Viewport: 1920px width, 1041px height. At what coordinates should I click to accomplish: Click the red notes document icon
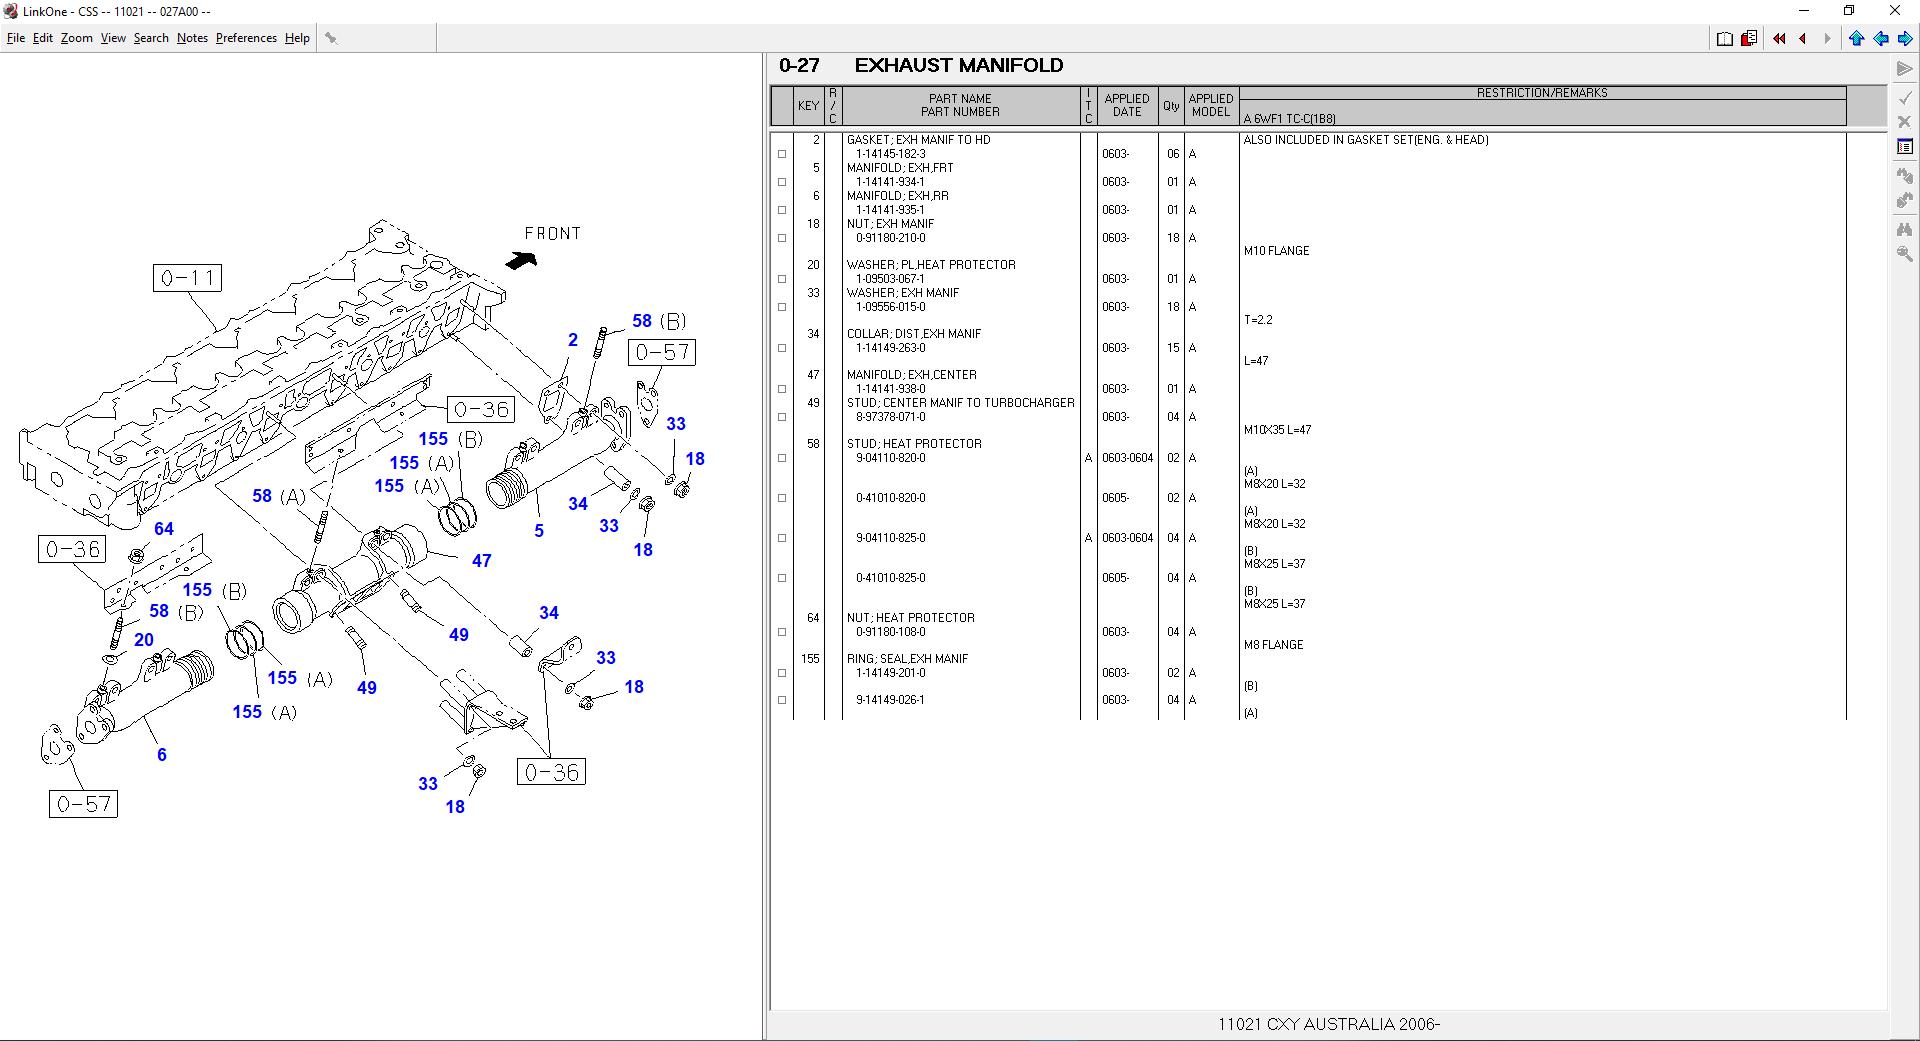coord(1748,38)
